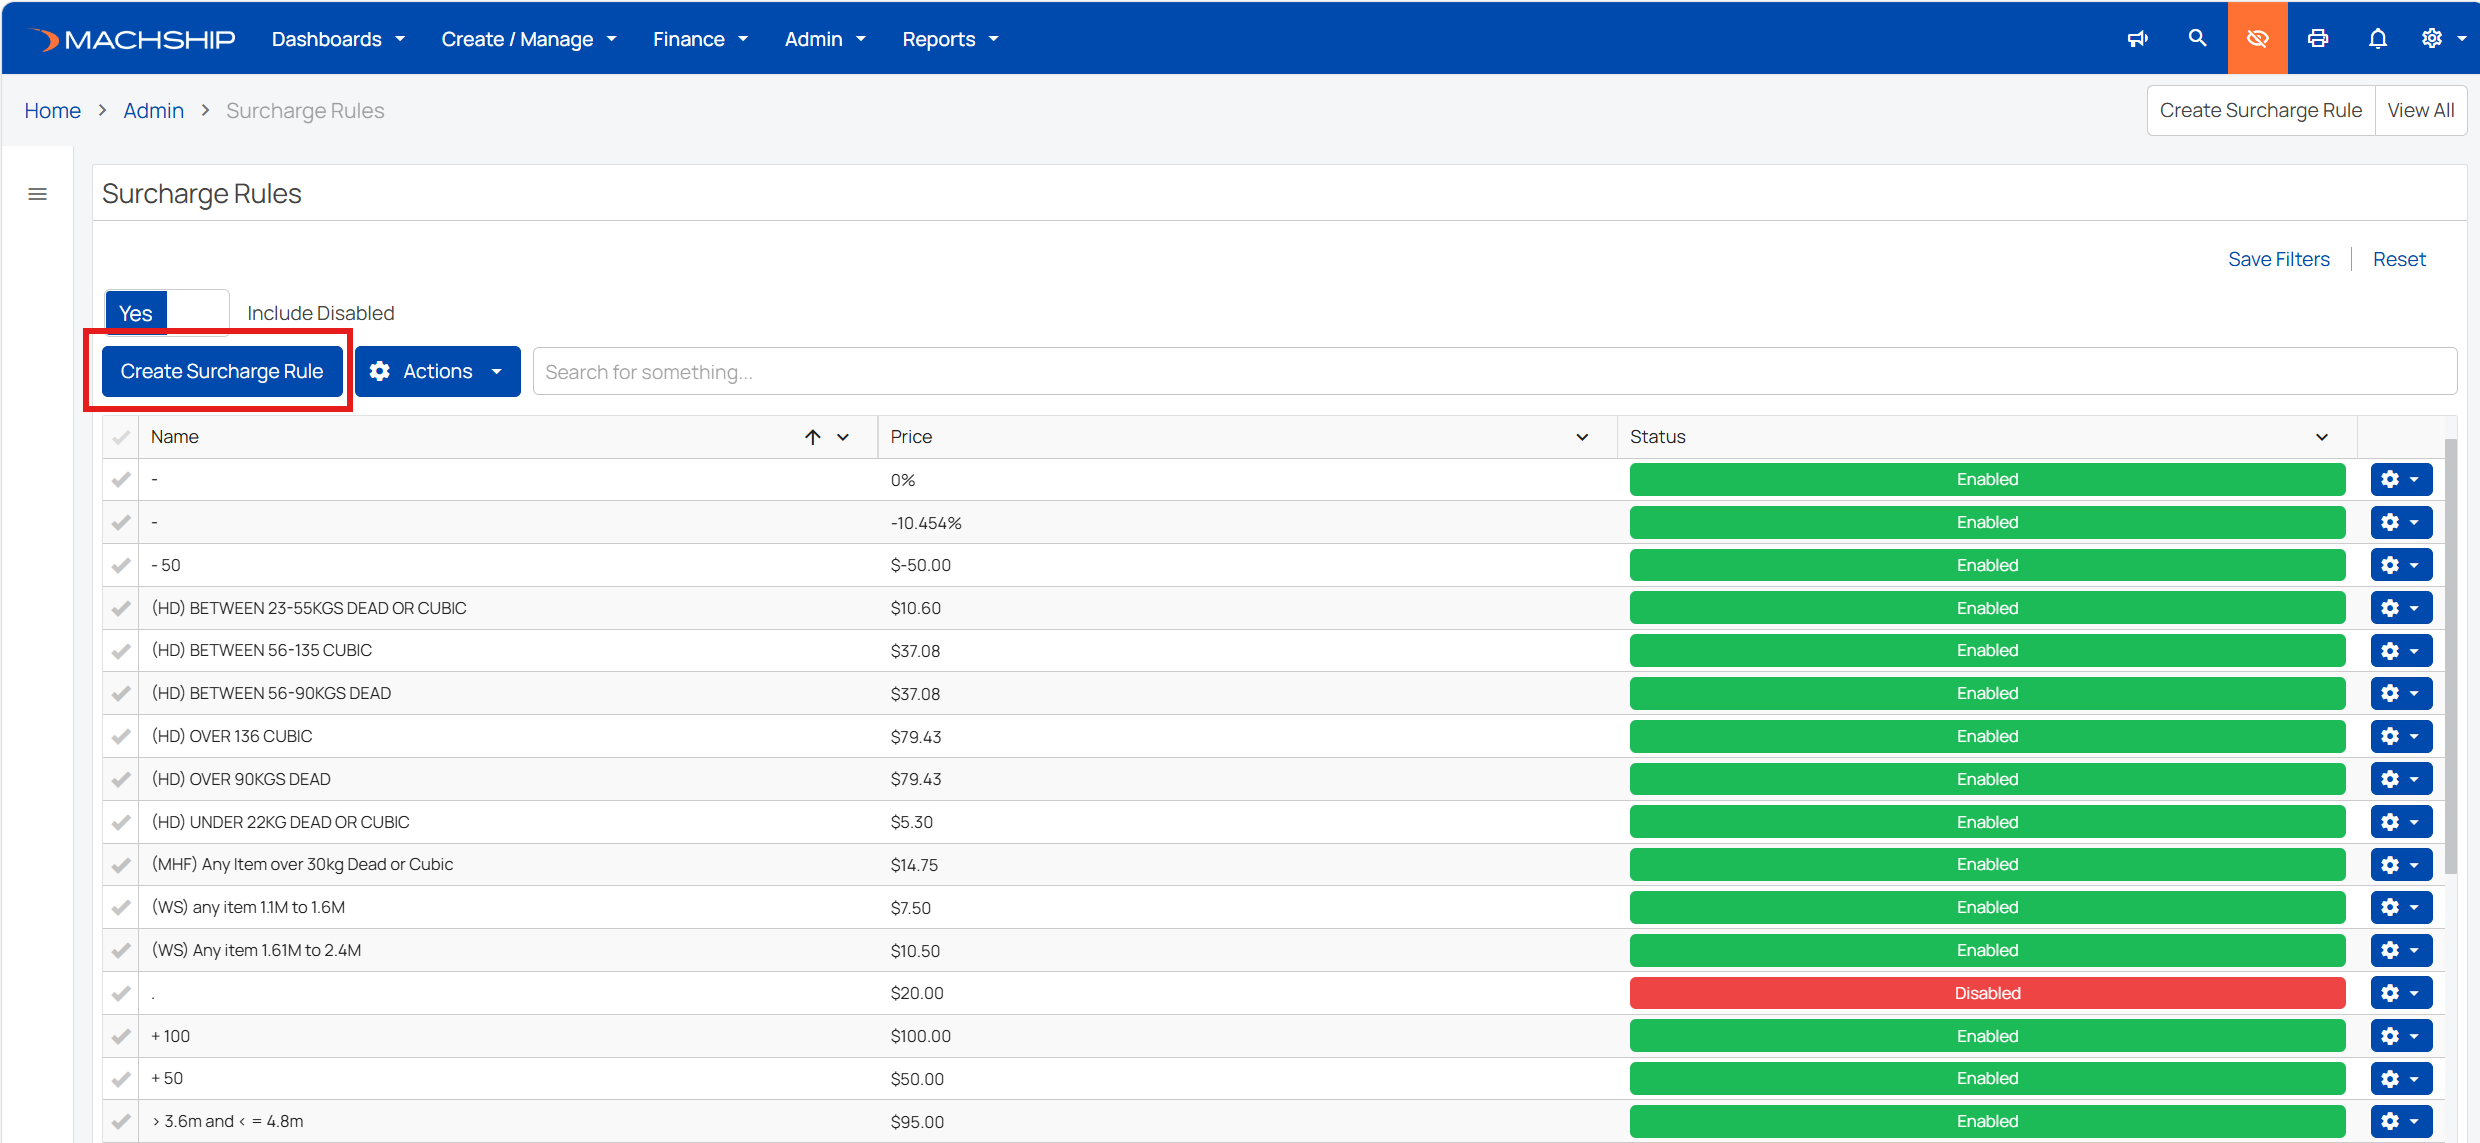Sort Name column ascending with arrow icon
The image size is (2480, 1143).
(813, 437)
